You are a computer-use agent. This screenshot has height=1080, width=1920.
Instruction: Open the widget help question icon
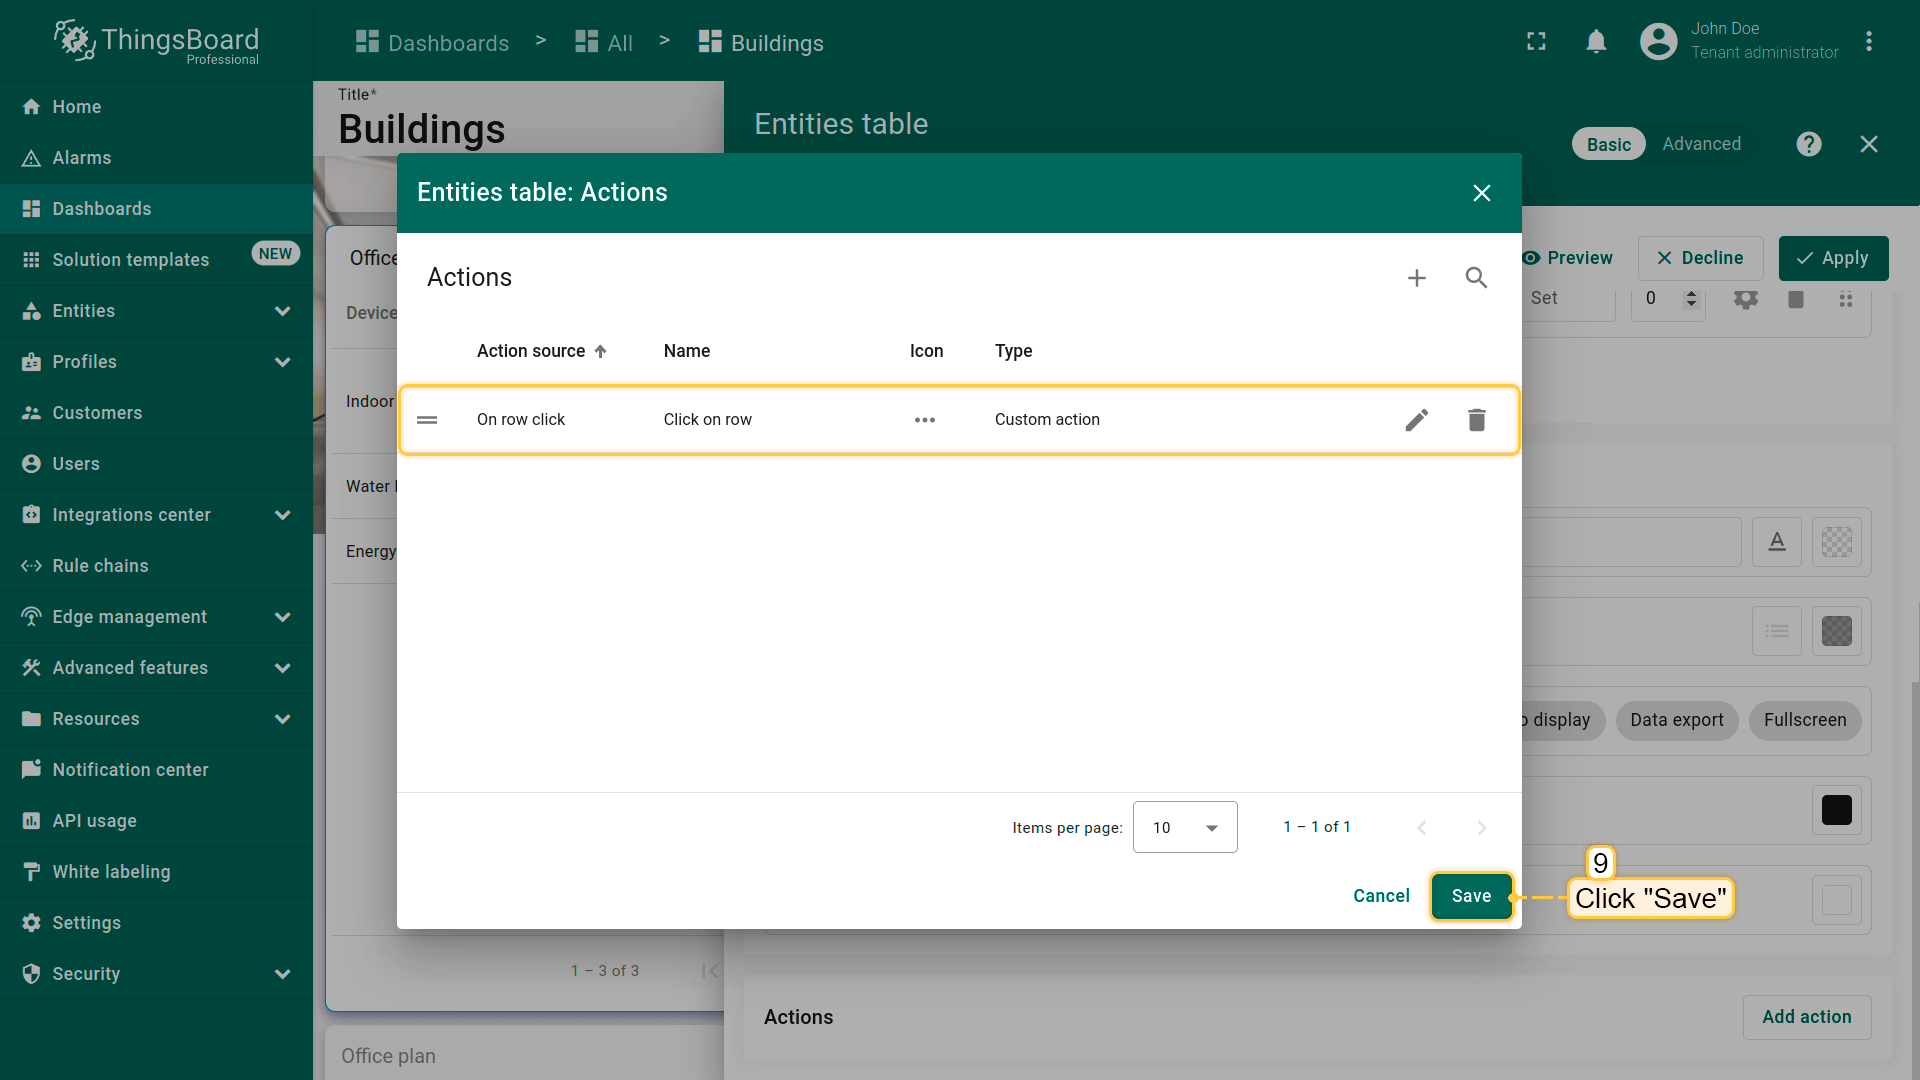tap(1808, 144)
